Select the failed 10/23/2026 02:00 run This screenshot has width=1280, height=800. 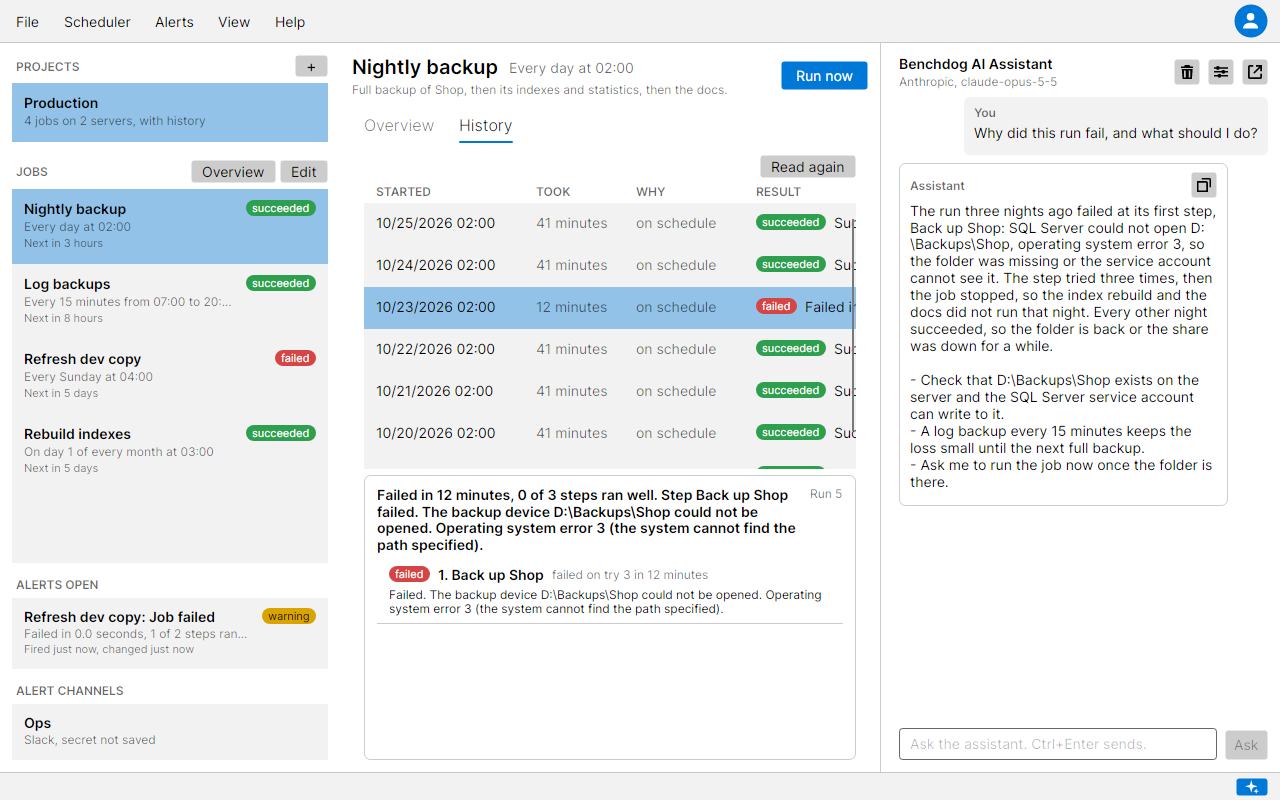coord(609,307)
